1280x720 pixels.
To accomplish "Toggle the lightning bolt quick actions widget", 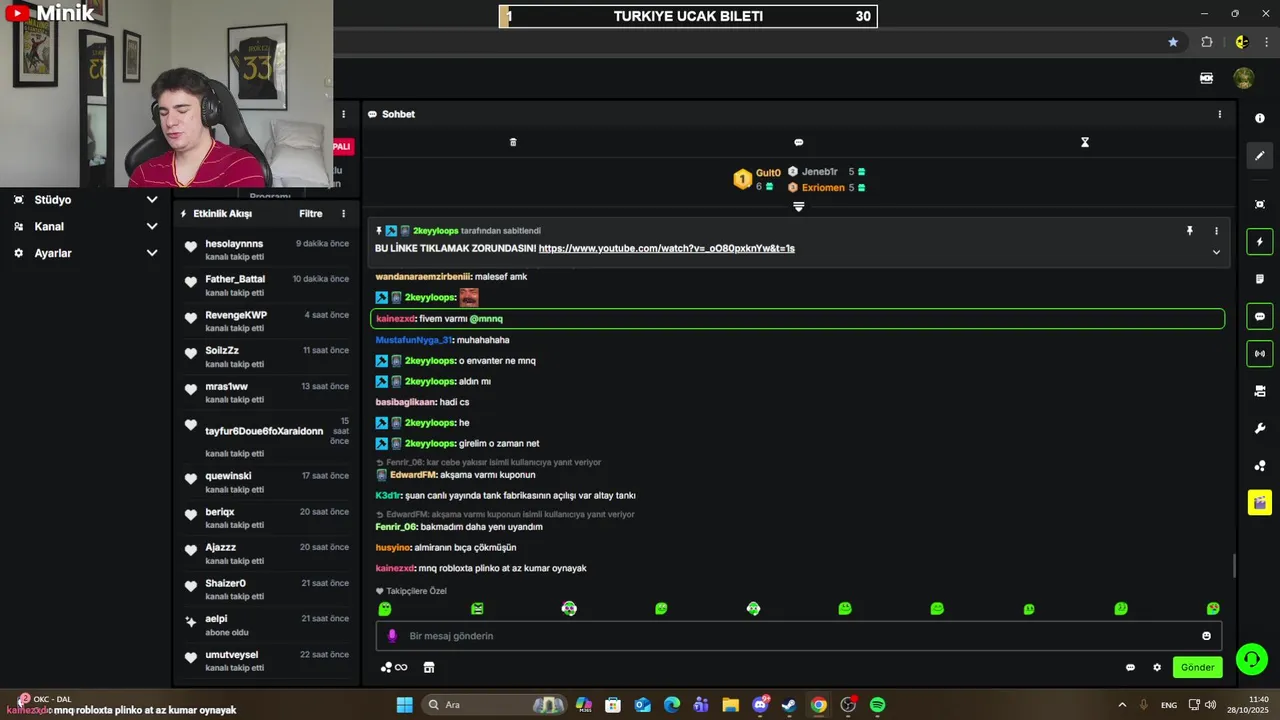I will pyautogui.click(x=1259, y=242).
